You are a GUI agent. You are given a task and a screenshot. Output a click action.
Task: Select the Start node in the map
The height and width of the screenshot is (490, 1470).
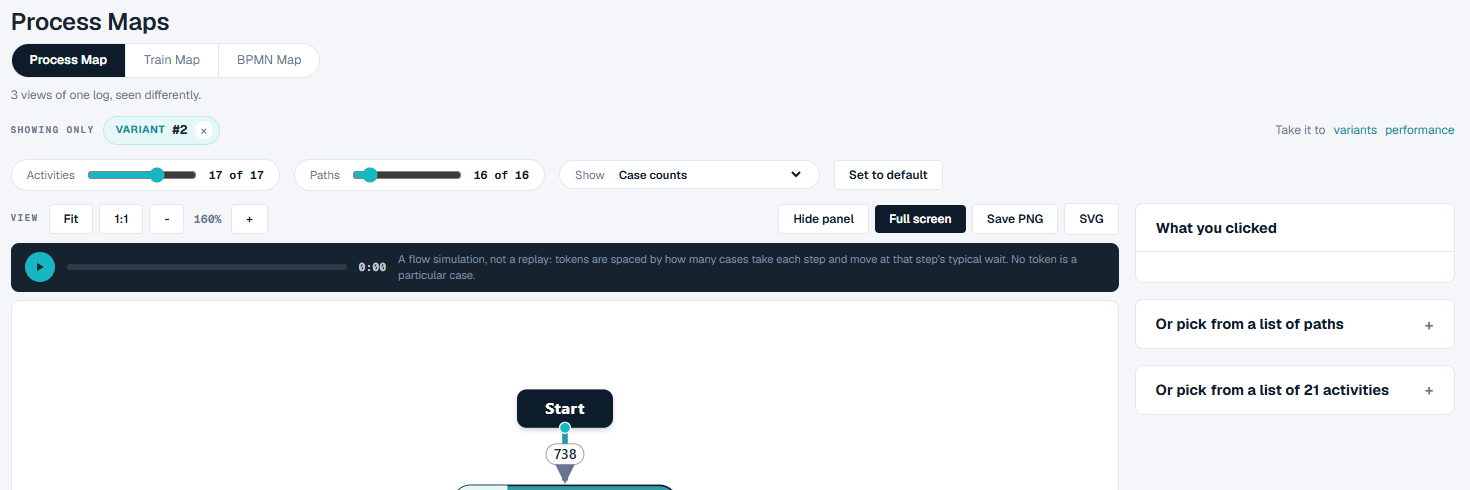565,408
